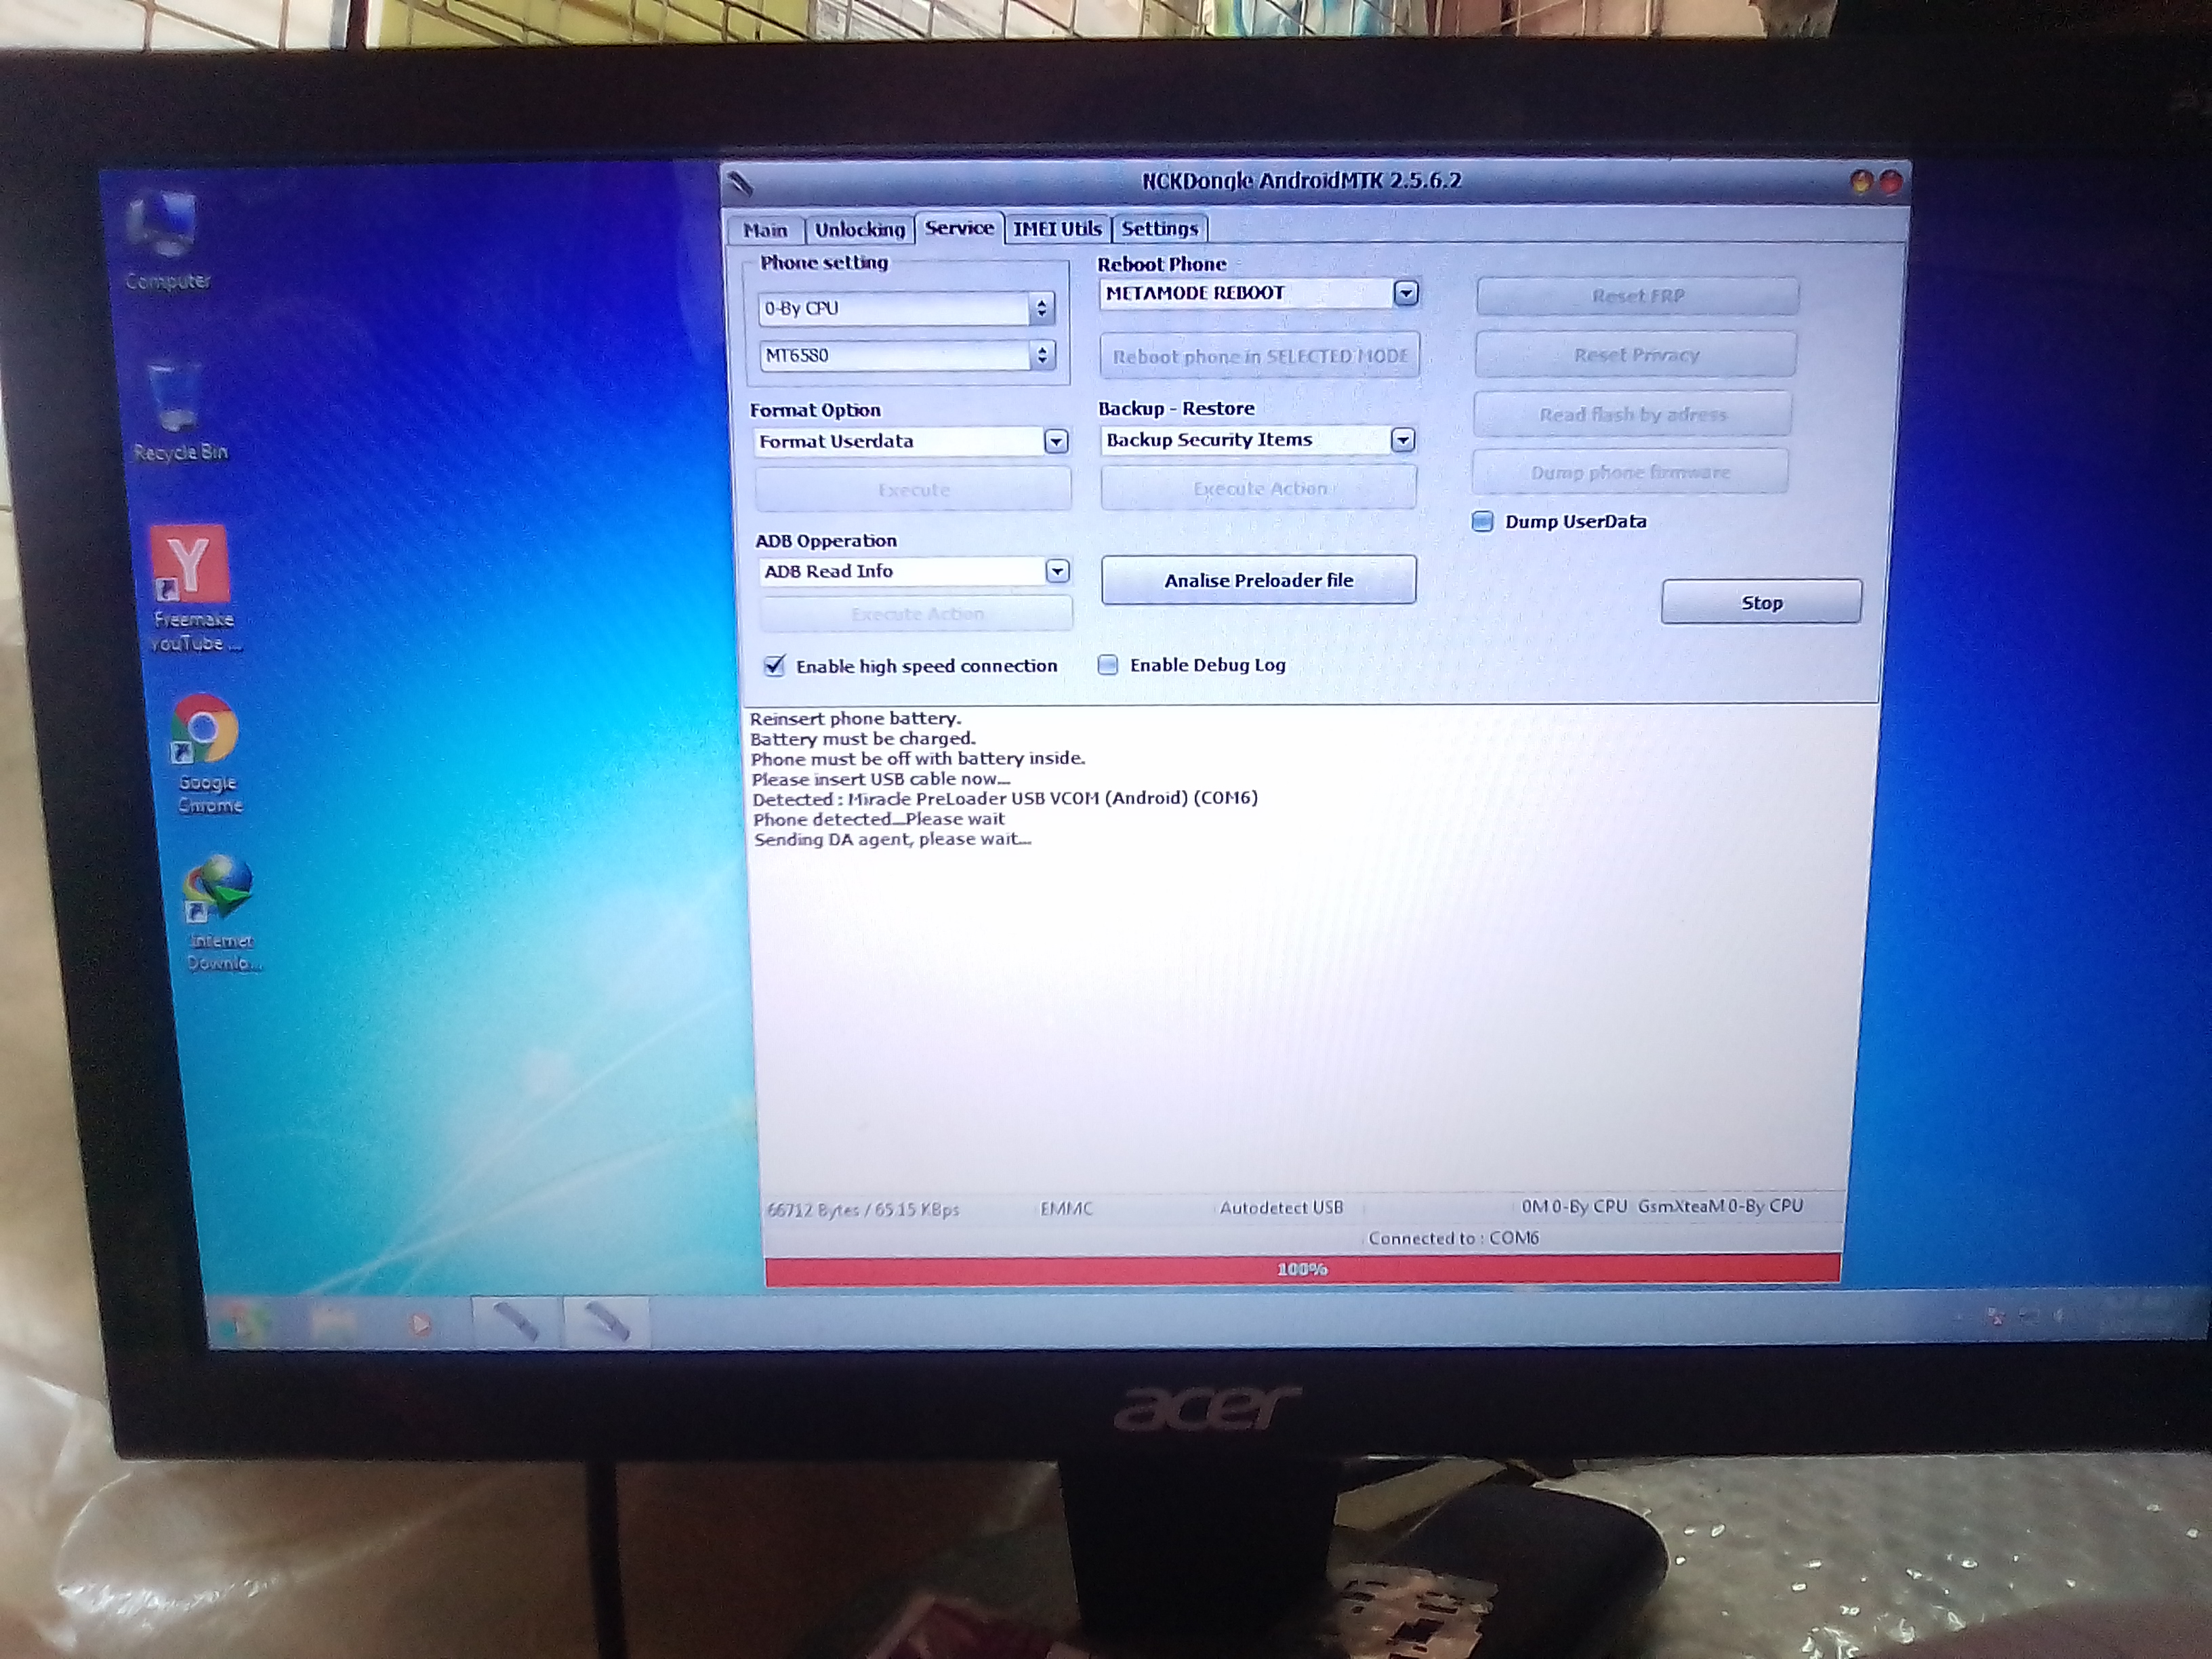Click the NCKDongle title bar app icon
Image resolution: width=2212 pixels, height=1659 pixels.
[x=741, y=183]
